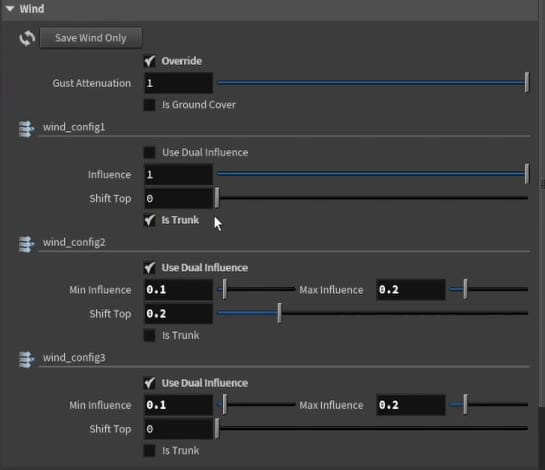This screenshot has height=470, width=545.
Task: Click the wind_config2 Max Influence slider
Action: 489,289
